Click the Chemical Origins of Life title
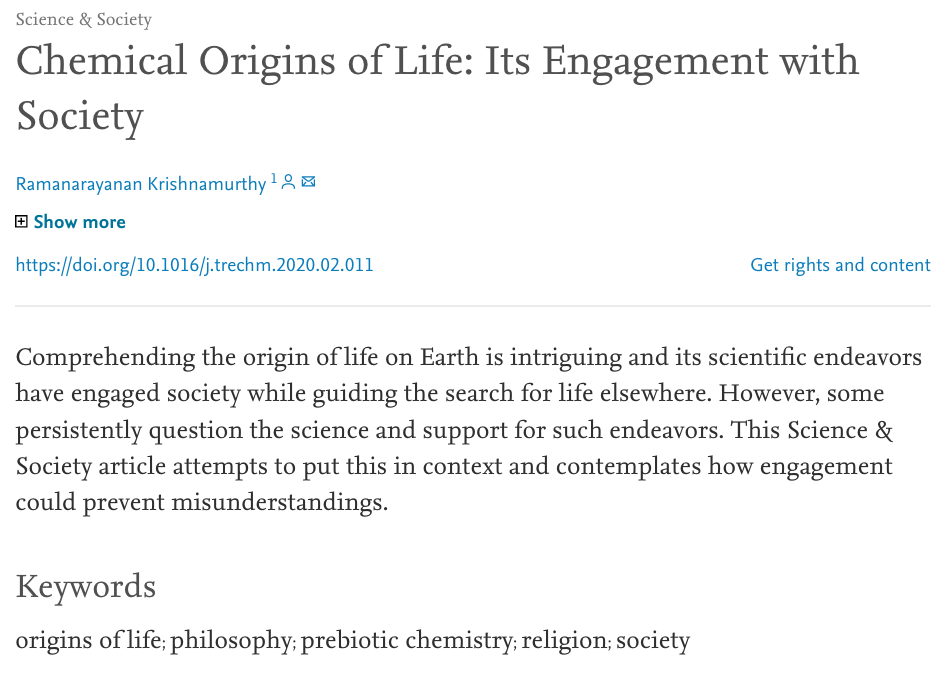Viewport: 943px width, 675px height. (437, 88)
